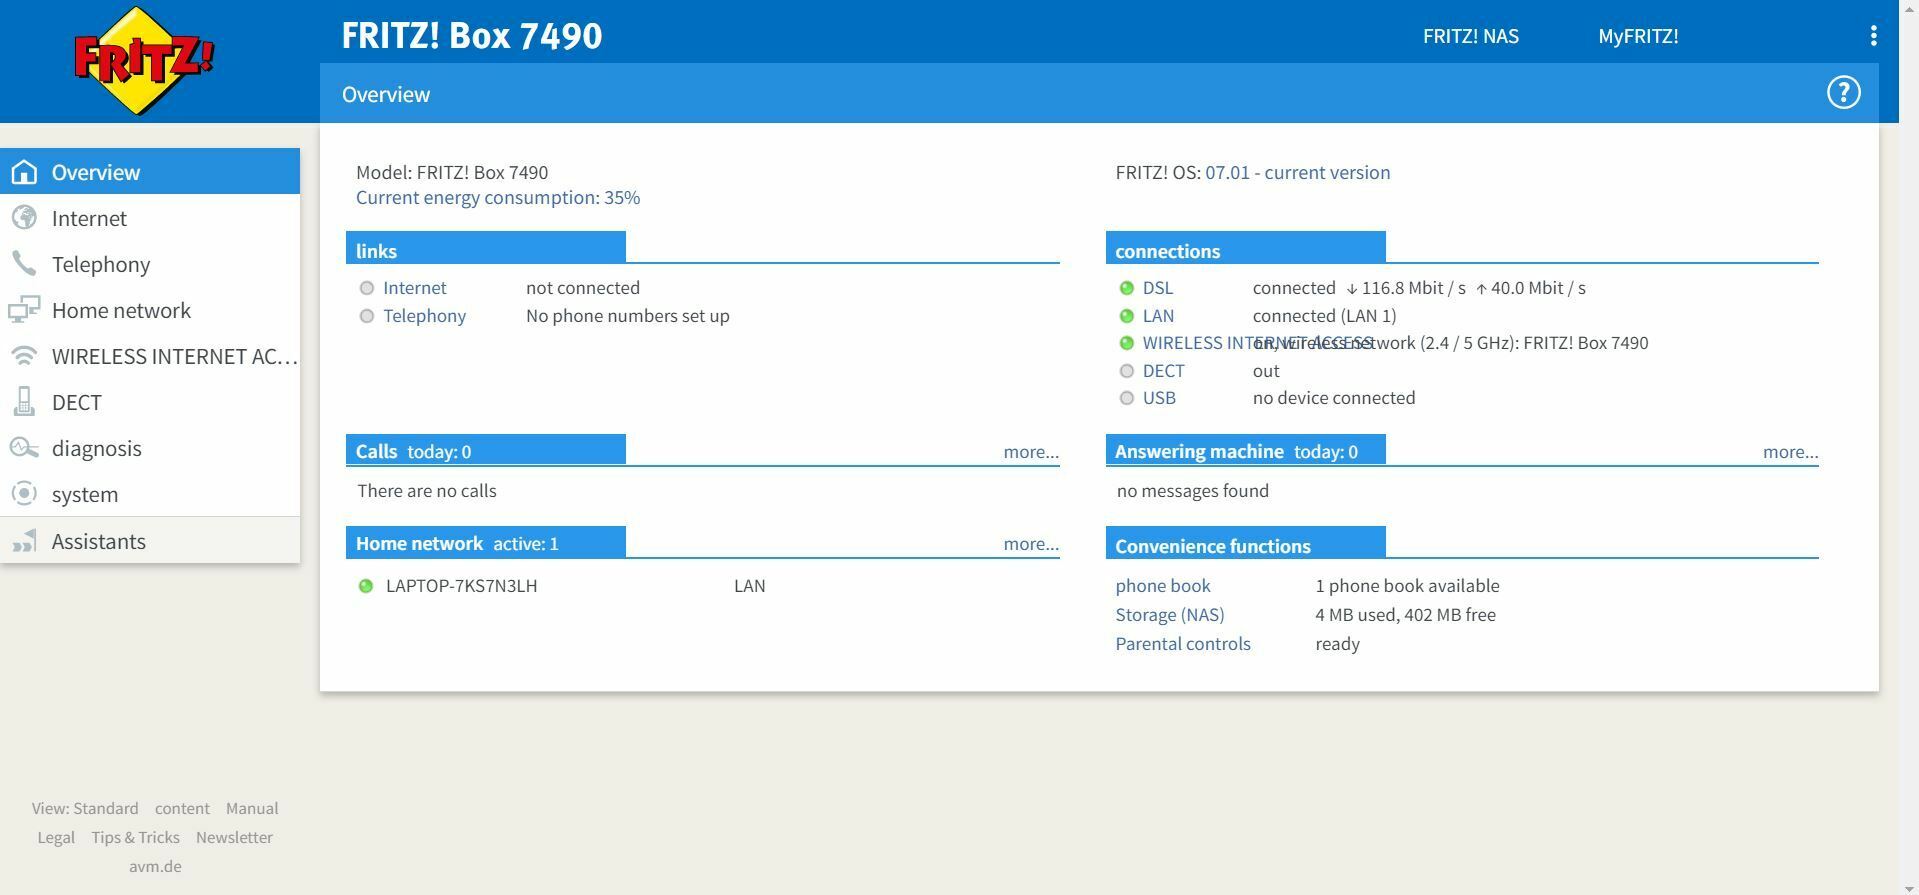Open the three-dot options menu
The image size is (1919, 895).
(x=1873, y=36)
